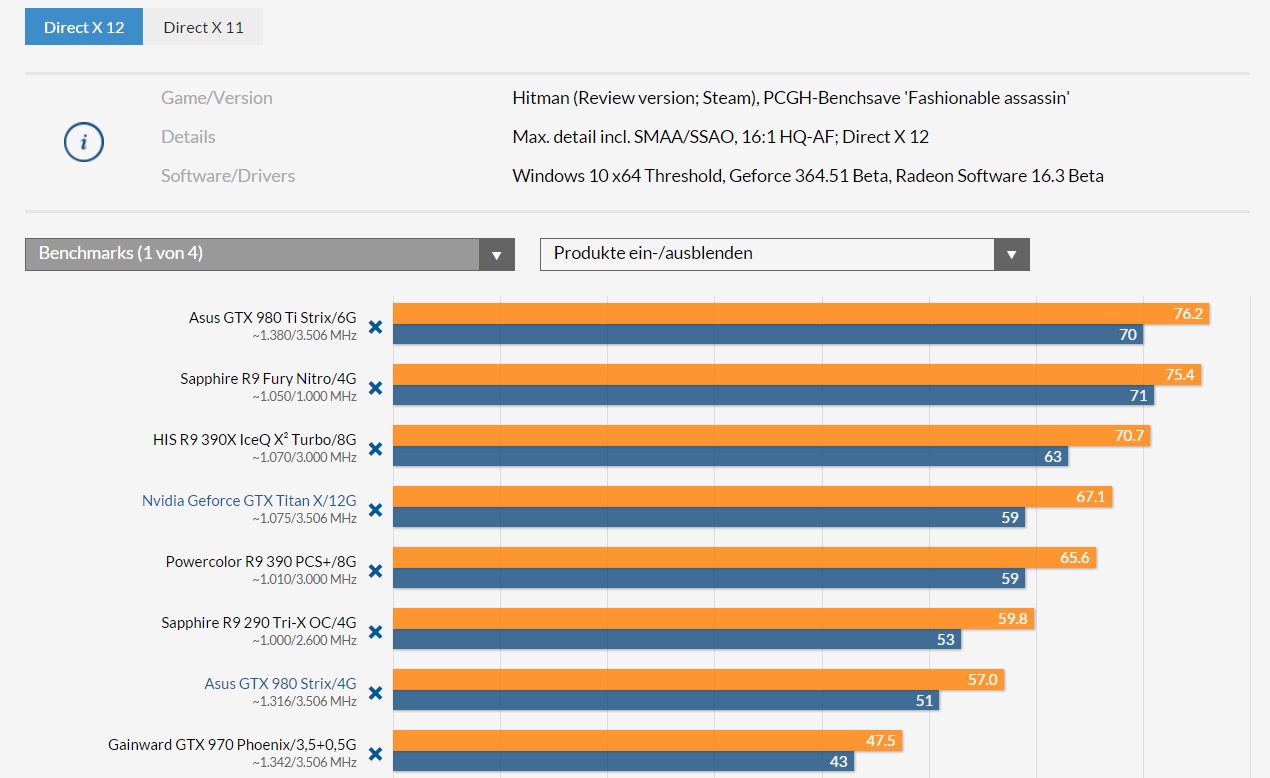Screen dimensions: 1270x778
Task: Click the blue 53 bar for R9 290
Action: tap(677, 639)
